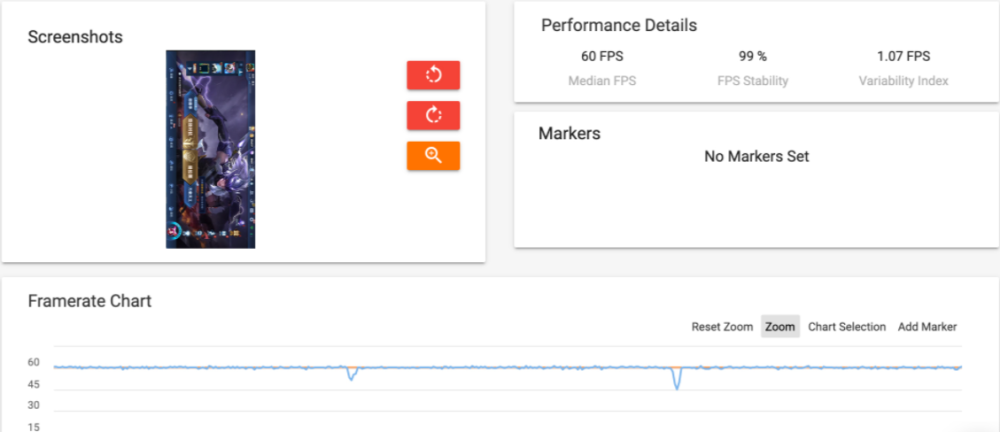Open the orange magnifier zoom button
1000x432 pixels.
coord(433,155)
